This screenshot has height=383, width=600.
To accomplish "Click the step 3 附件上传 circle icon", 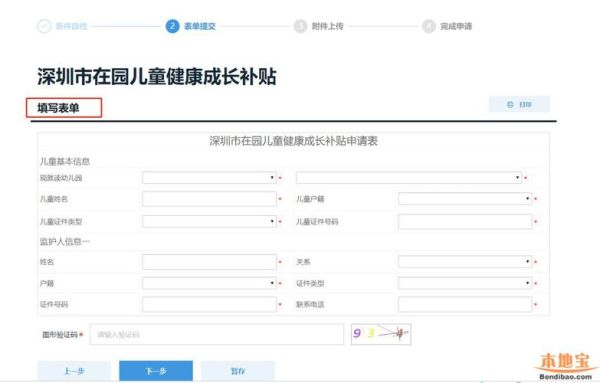I will pos(300,26).
